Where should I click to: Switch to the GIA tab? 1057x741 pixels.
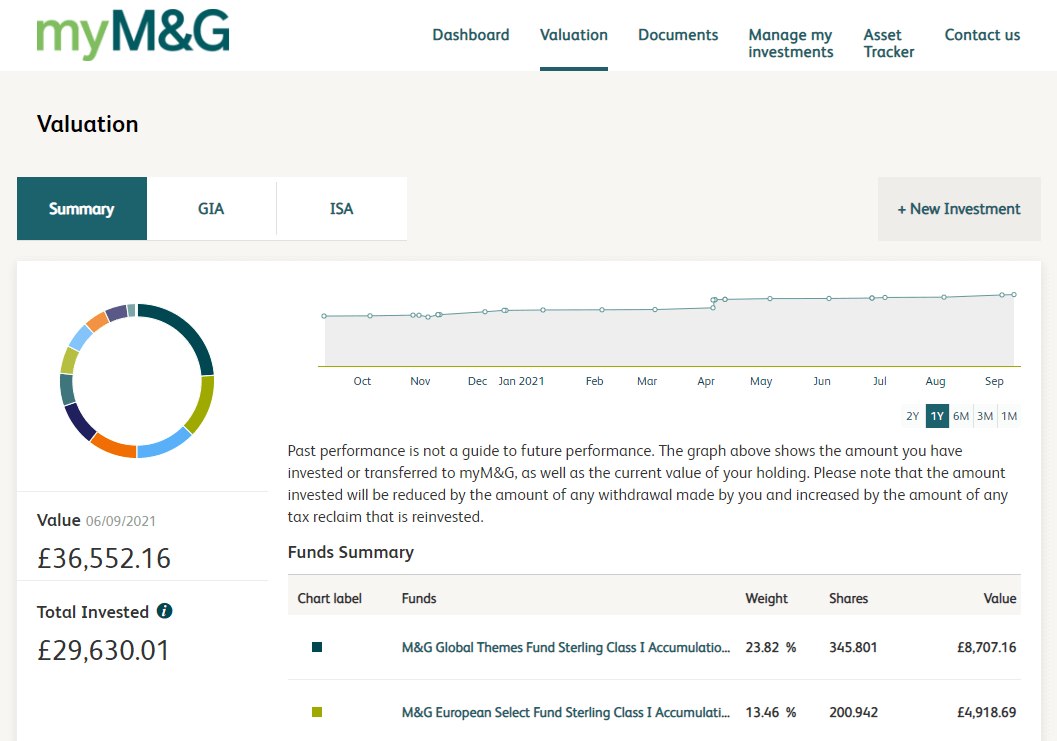point(211,208)
